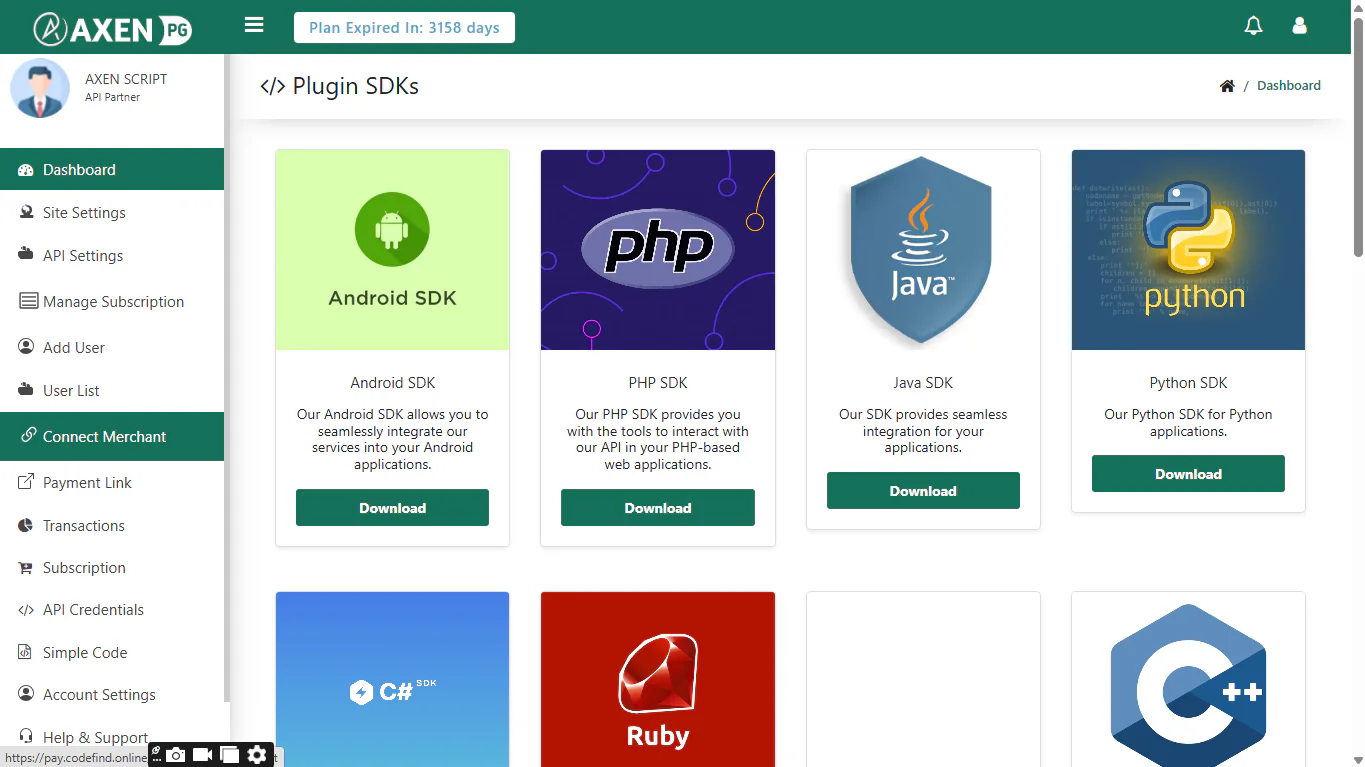
Task: Click the PHP logo card image
Action: [658, 250]
